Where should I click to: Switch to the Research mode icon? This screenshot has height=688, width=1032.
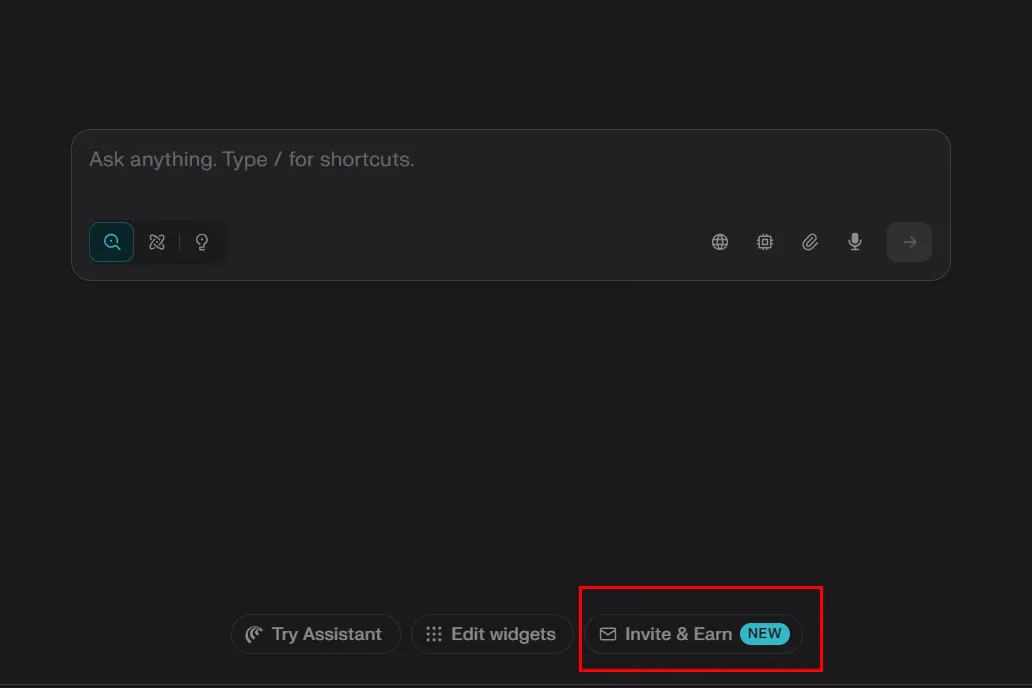pos(157,242)
